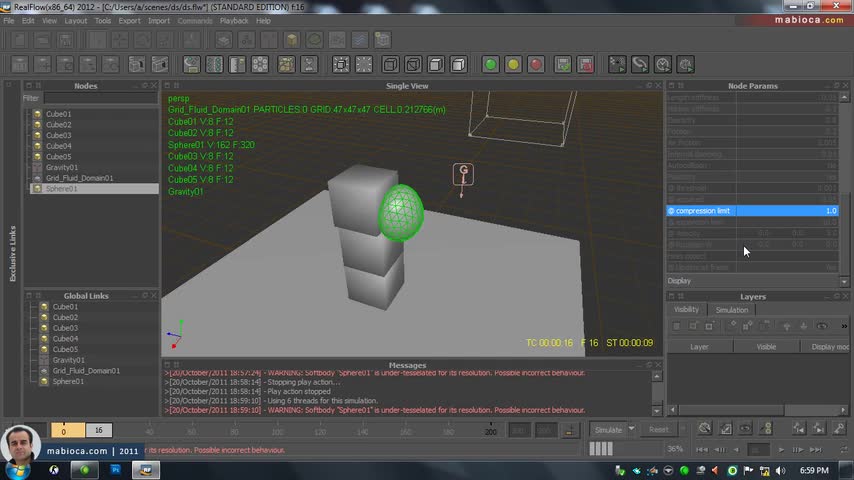Click the bounding box display mode icon
854x480 pixels.
click(x=390, y=65)
